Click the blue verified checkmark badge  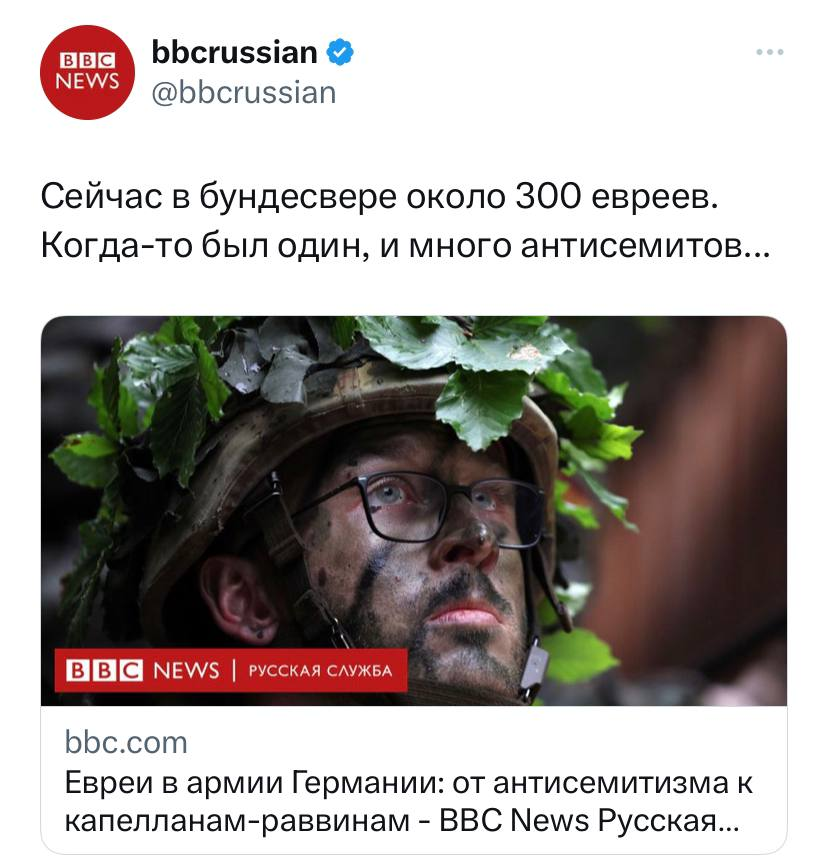point(340,52)
